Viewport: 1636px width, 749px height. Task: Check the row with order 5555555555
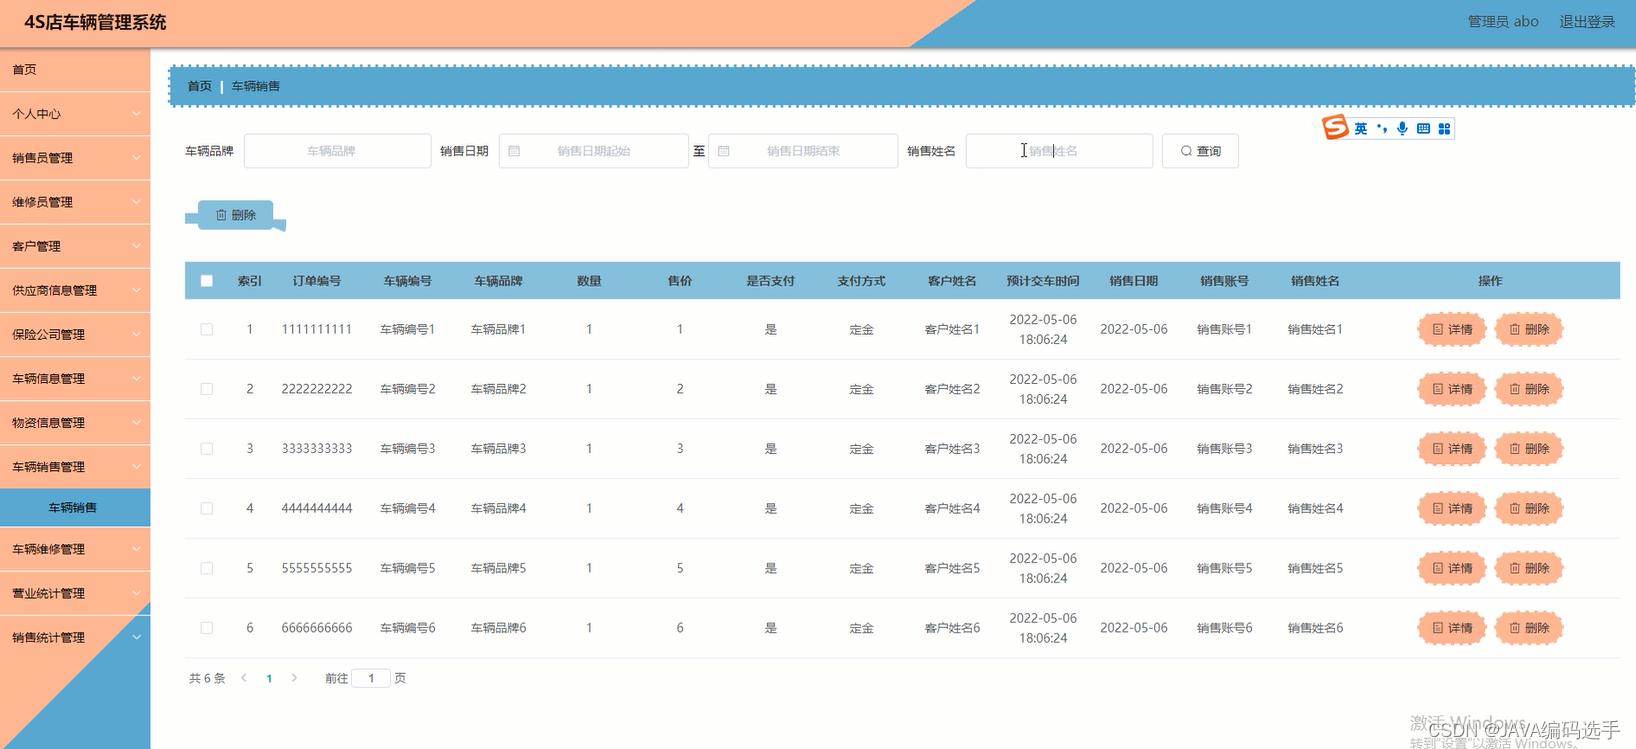point(207,568)
